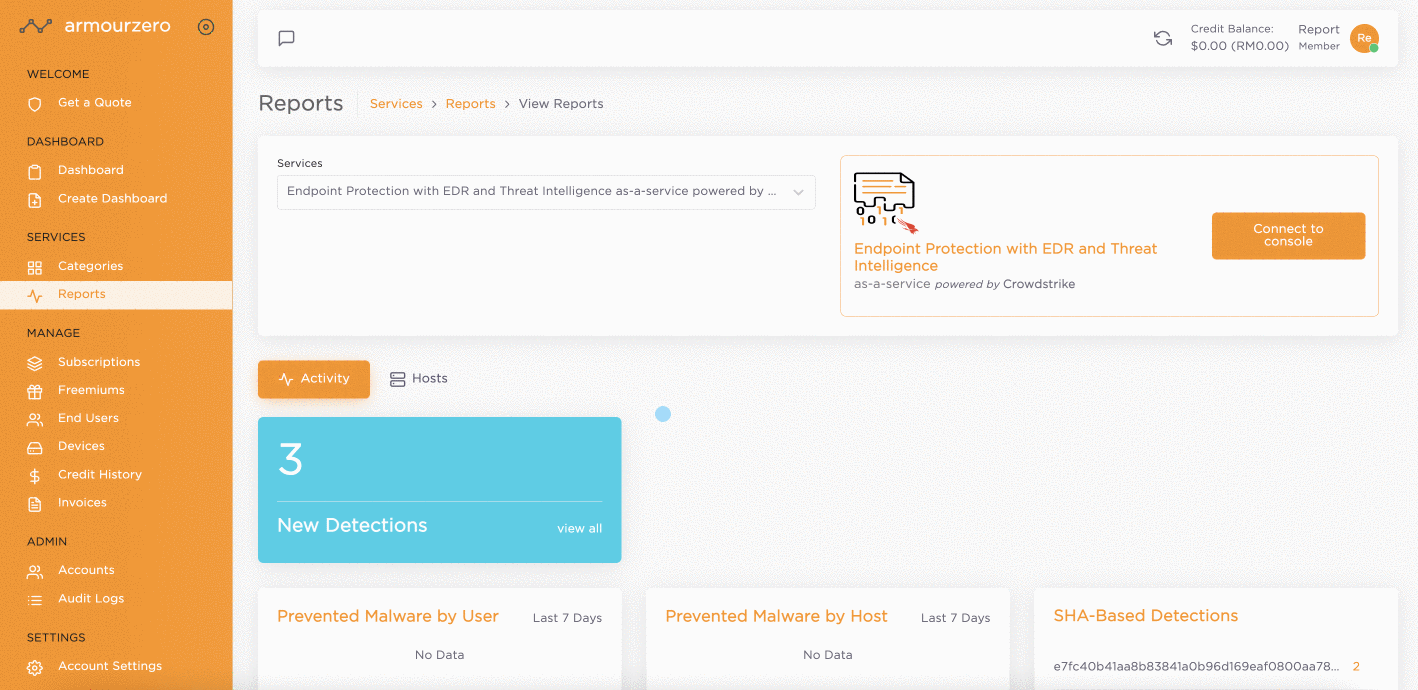The image size is (1418, 690).
Task: Click the Prevented Malware by User heading
Action: click(388, 617)
